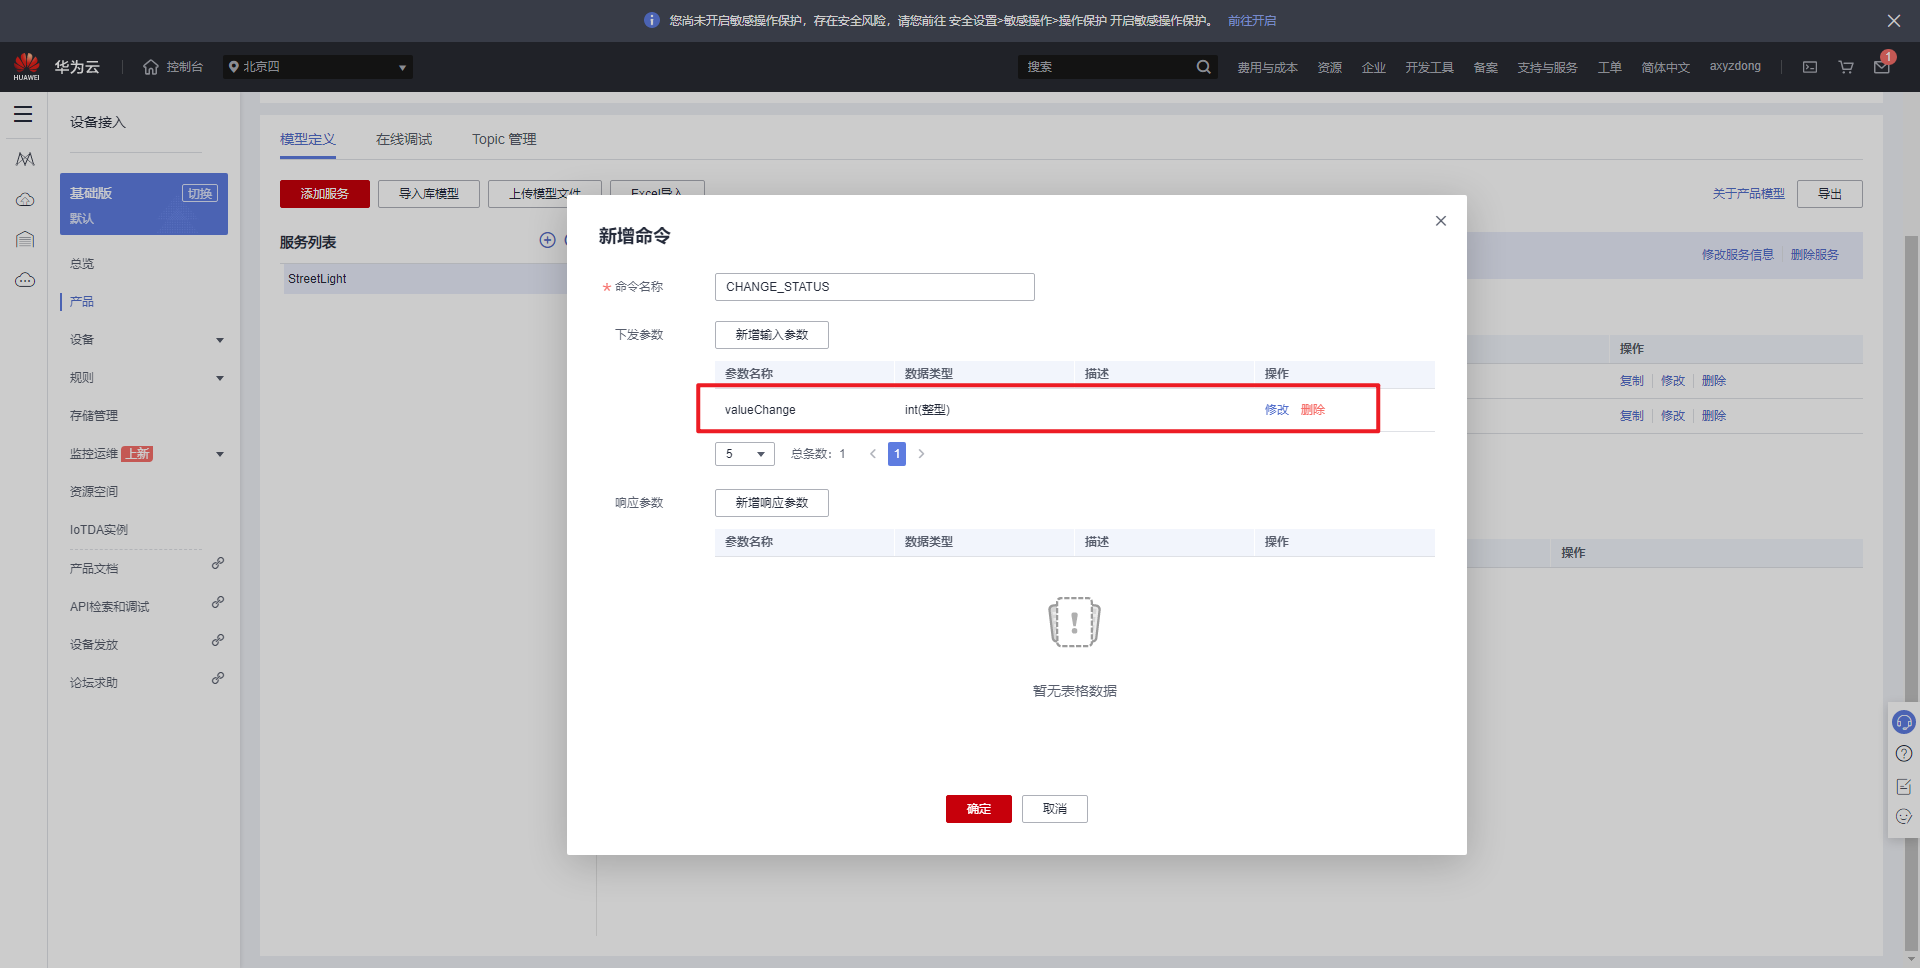Open the 费用与成本 header menu
This screenshot has width=1920, height=968.
1267,67
